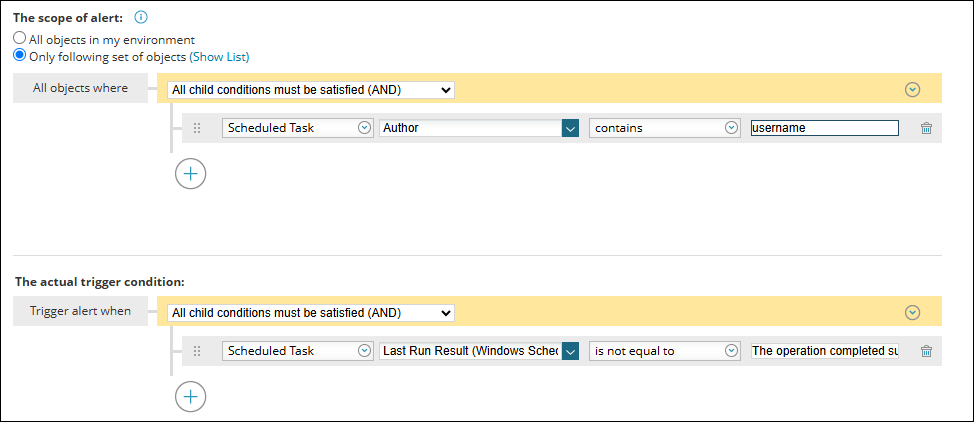Image resolution: width=974 pixels, height=422 pixels.
Task: Expand the trigger condition group options chevron
Action: (912, 312)
